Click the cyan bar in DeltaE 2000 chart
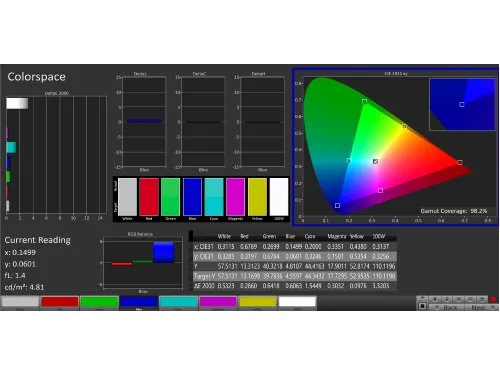The width and height of the screenshot is (500, 375). tap(11, 147)
